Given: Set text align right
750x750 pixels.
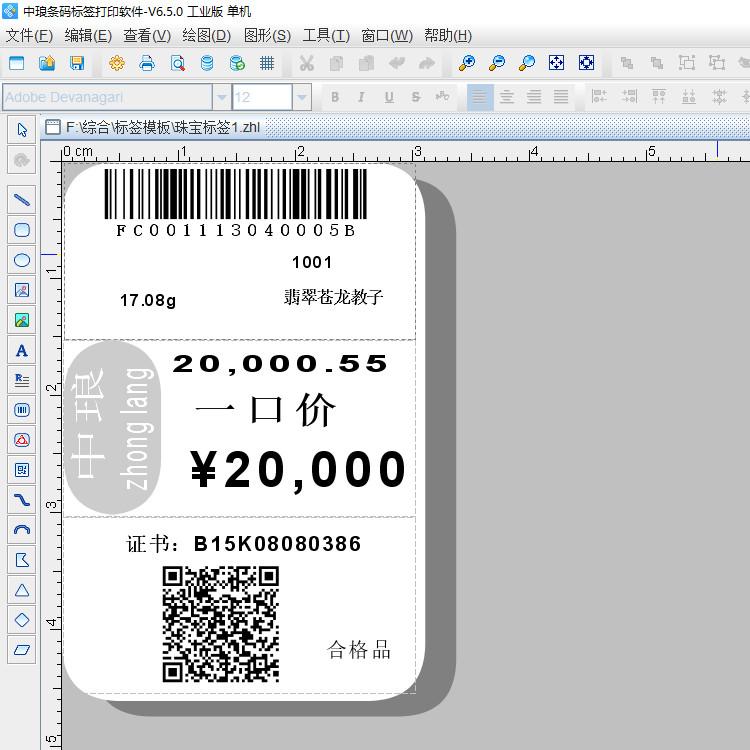Looking at the screenshot, I should coord(534,97).
